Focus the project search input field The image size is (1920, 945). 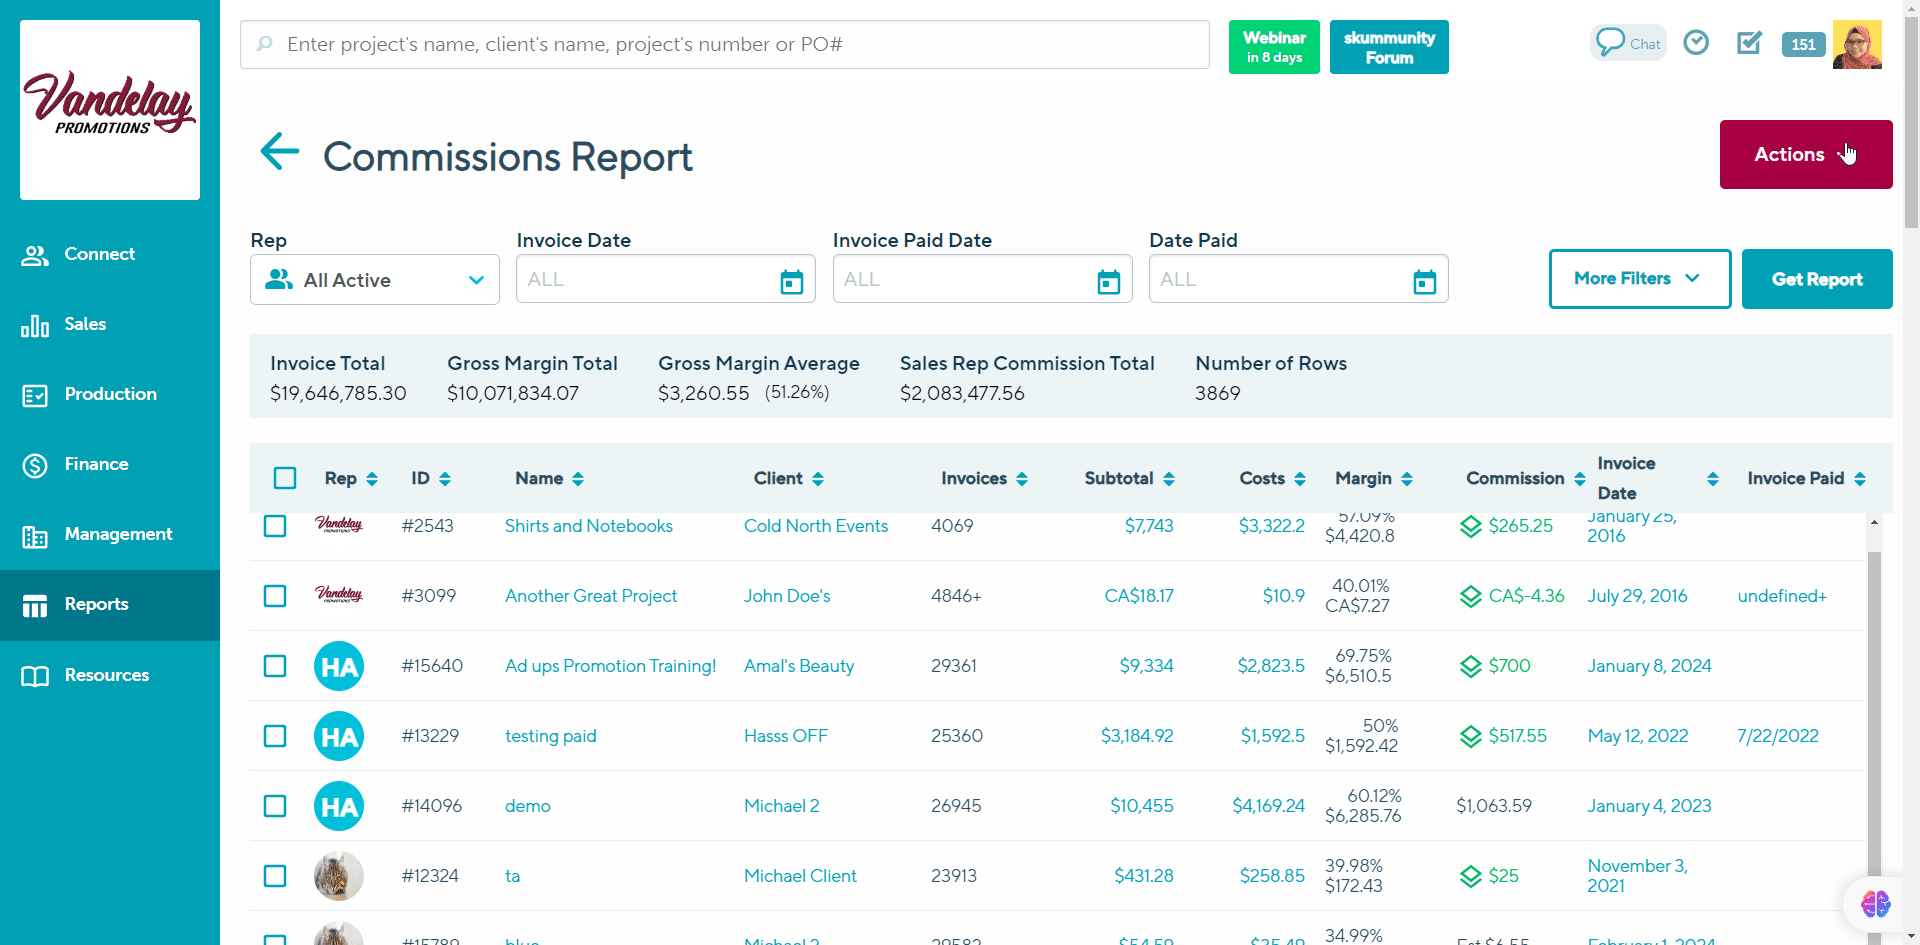point(725,45)
